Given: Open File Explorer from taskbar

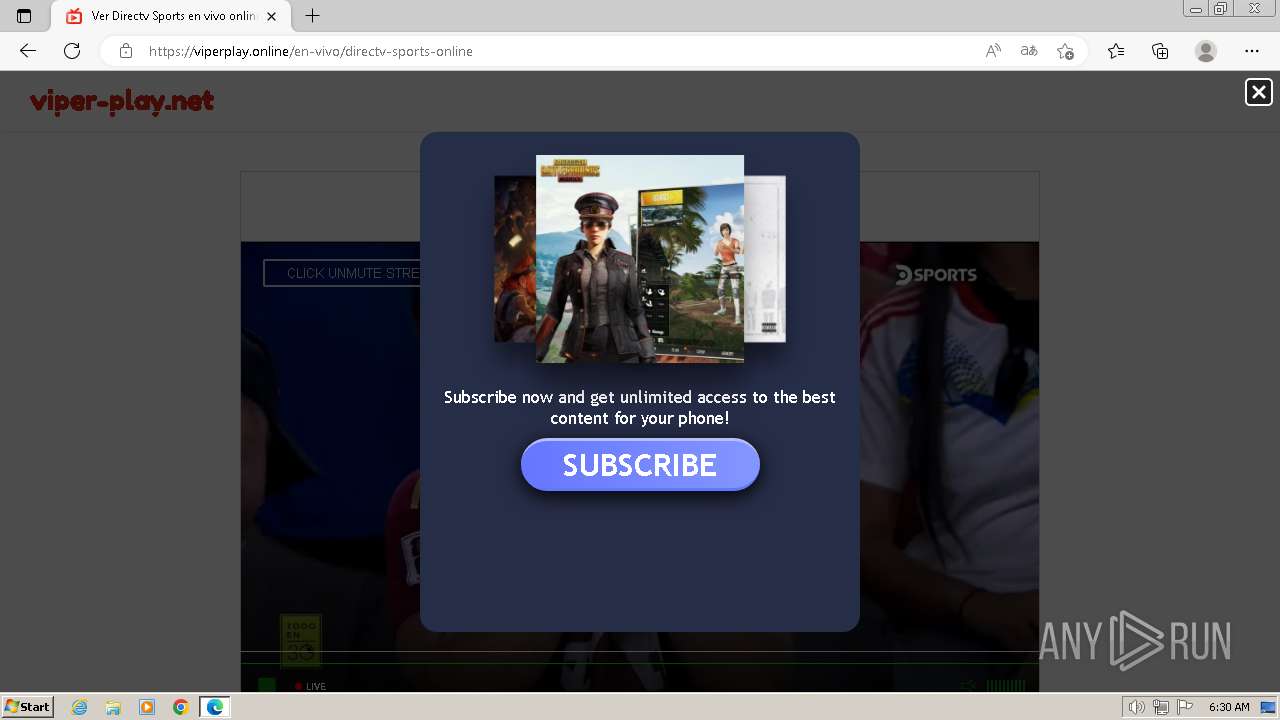Looking at the screenshot, I should click(x=113, y=707).
